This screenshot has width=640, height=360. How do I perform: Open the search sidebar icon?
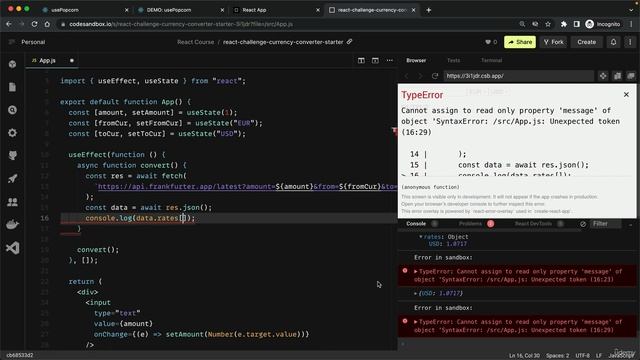coord(13,110)
